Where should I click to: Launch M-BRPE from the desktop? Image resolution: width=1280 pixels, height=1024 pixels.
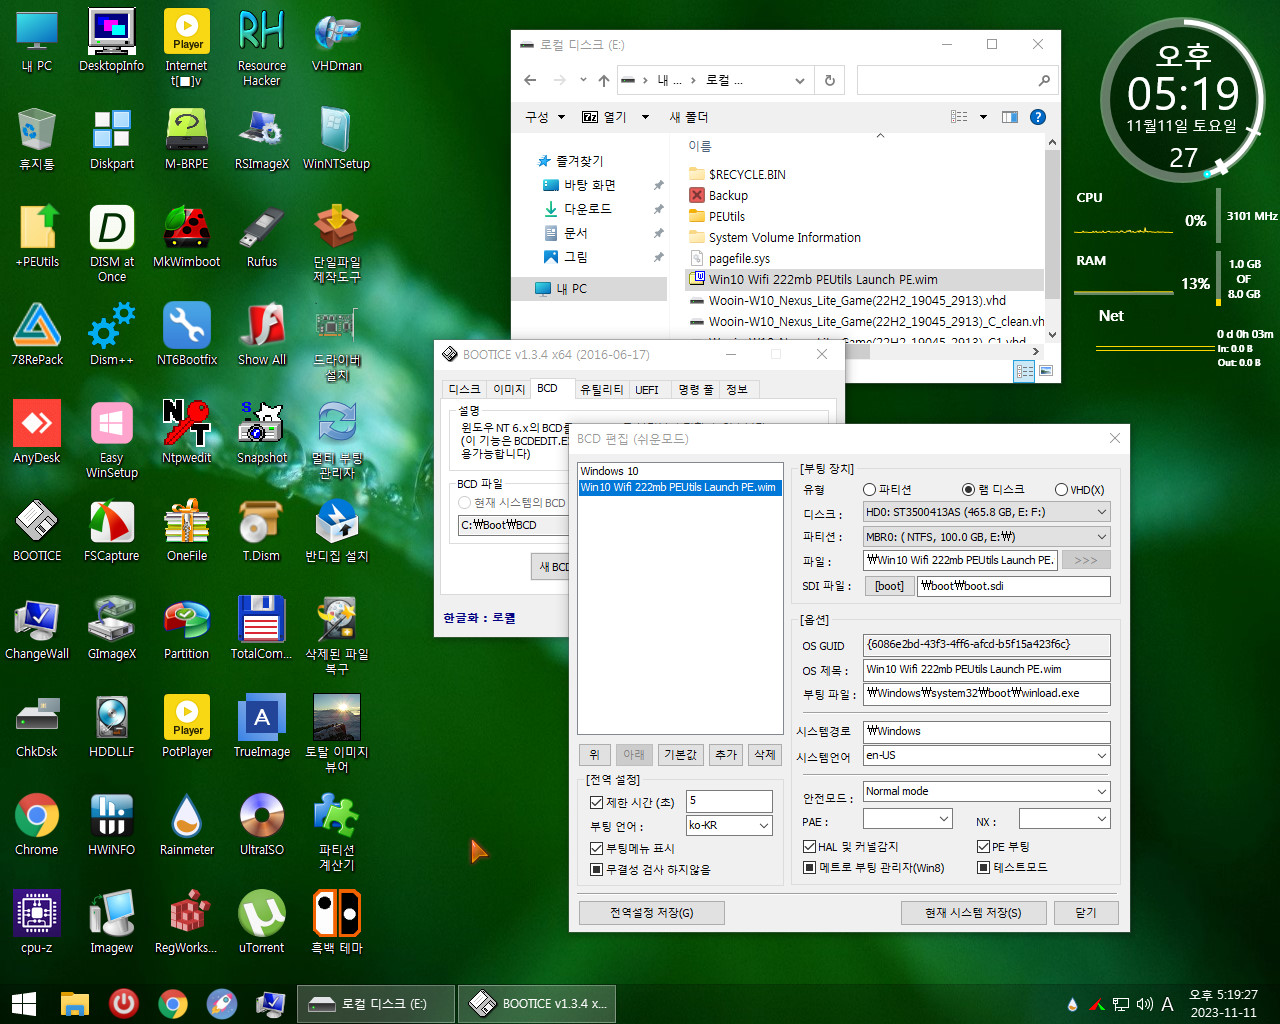(x=187, y=140)
